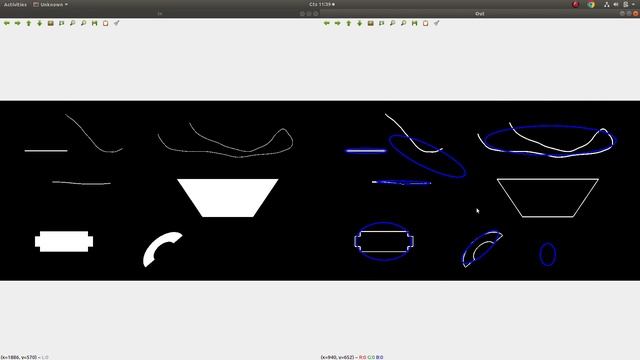This screenshot has height=360, width=640.
Task: Zoom out using the Out window toolbar
Action: coord(403,23)
